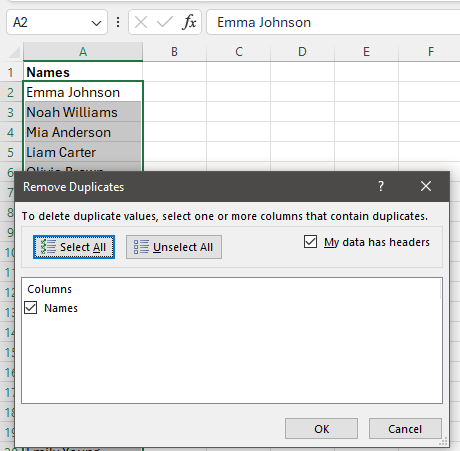Viewport: 460px width, 451px height.
Task: Select row 3 header
Action: [11, 112]
